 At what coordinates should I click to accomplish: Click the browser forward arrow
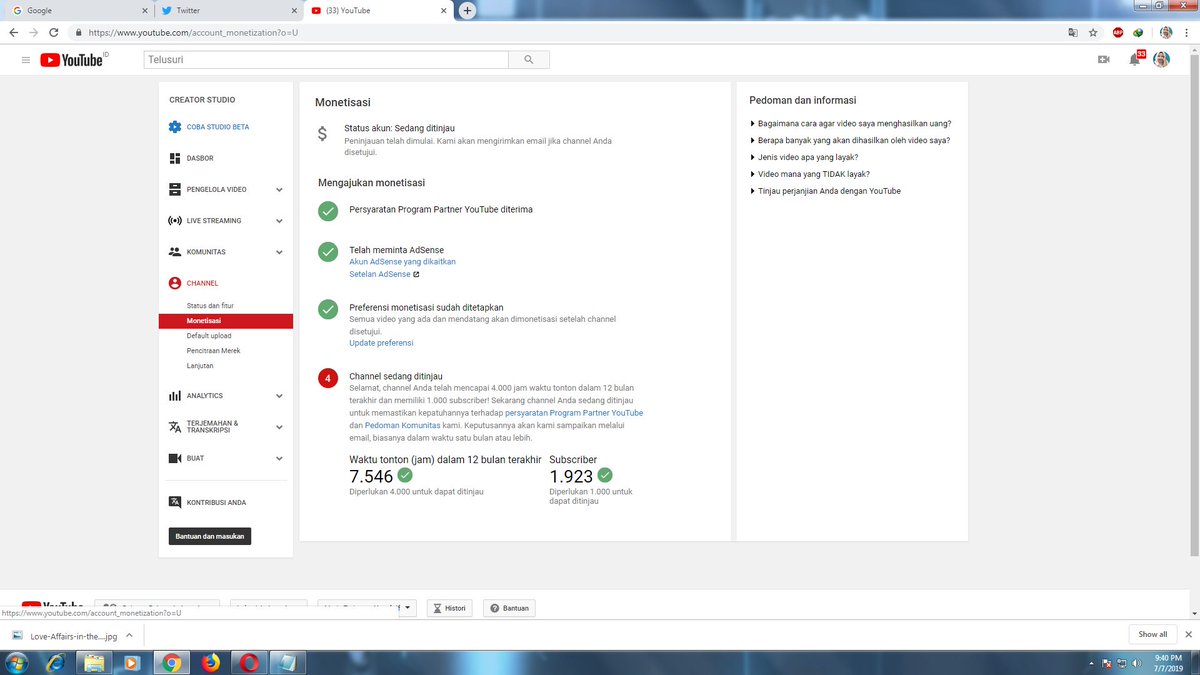click(35, 32)
